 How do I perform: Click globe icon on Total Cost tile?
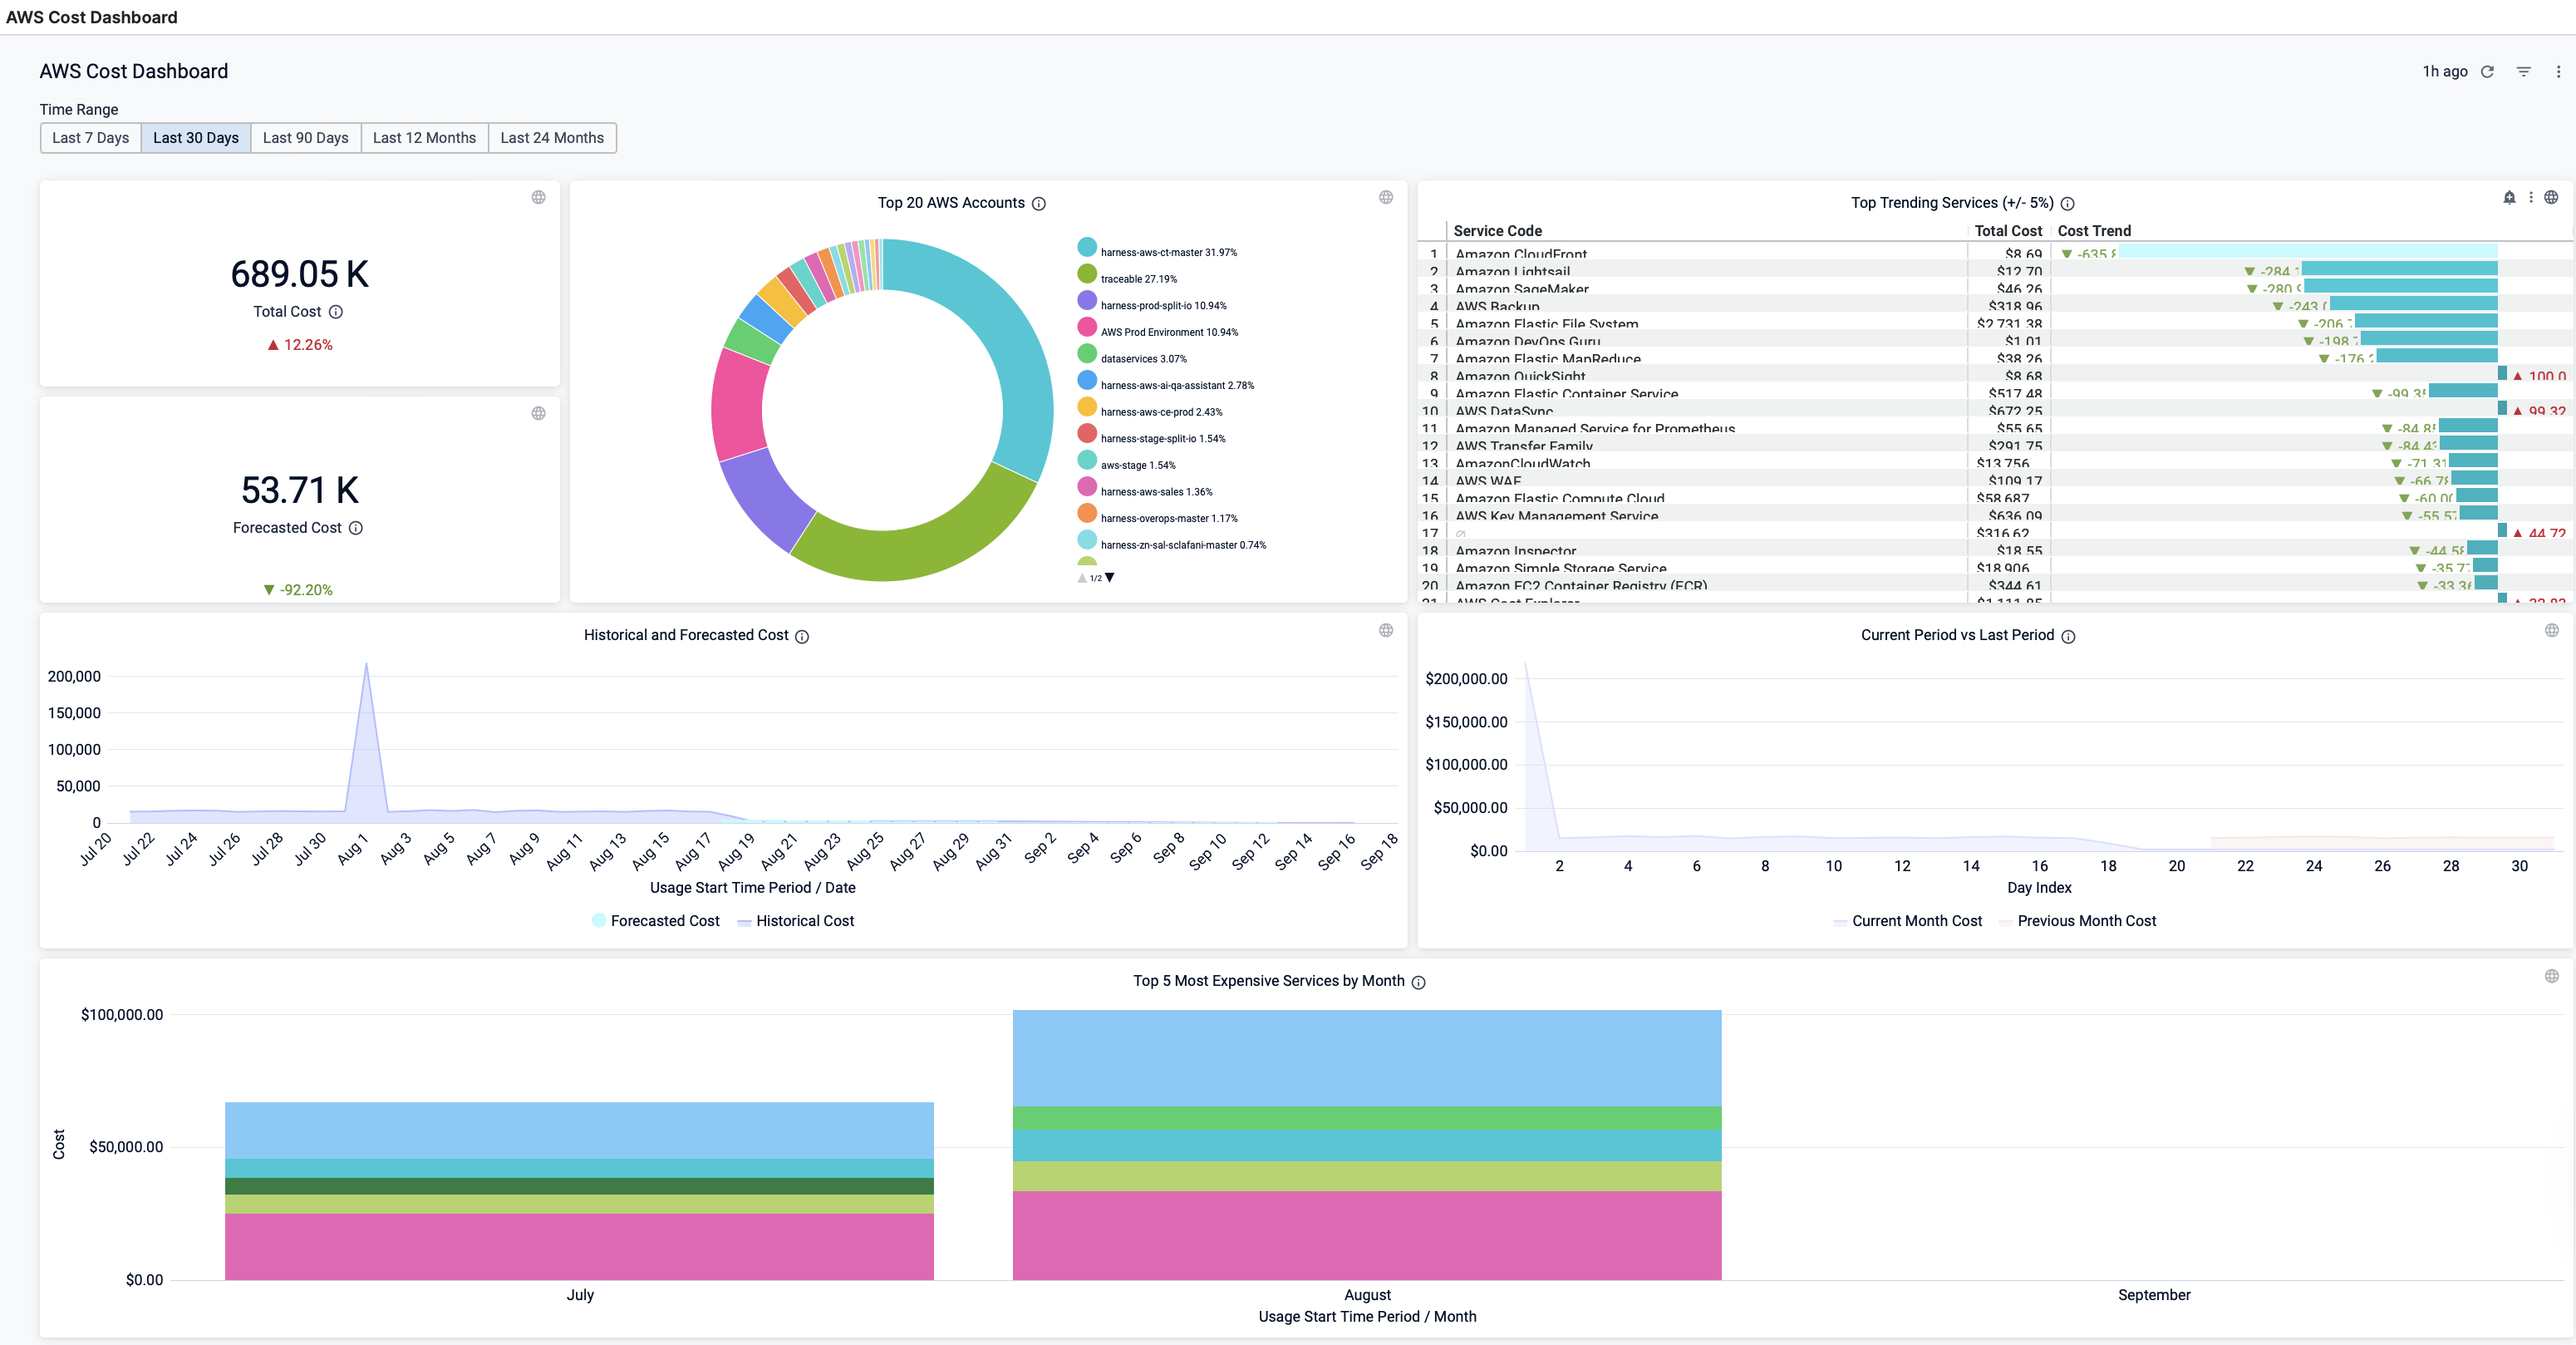538,197
